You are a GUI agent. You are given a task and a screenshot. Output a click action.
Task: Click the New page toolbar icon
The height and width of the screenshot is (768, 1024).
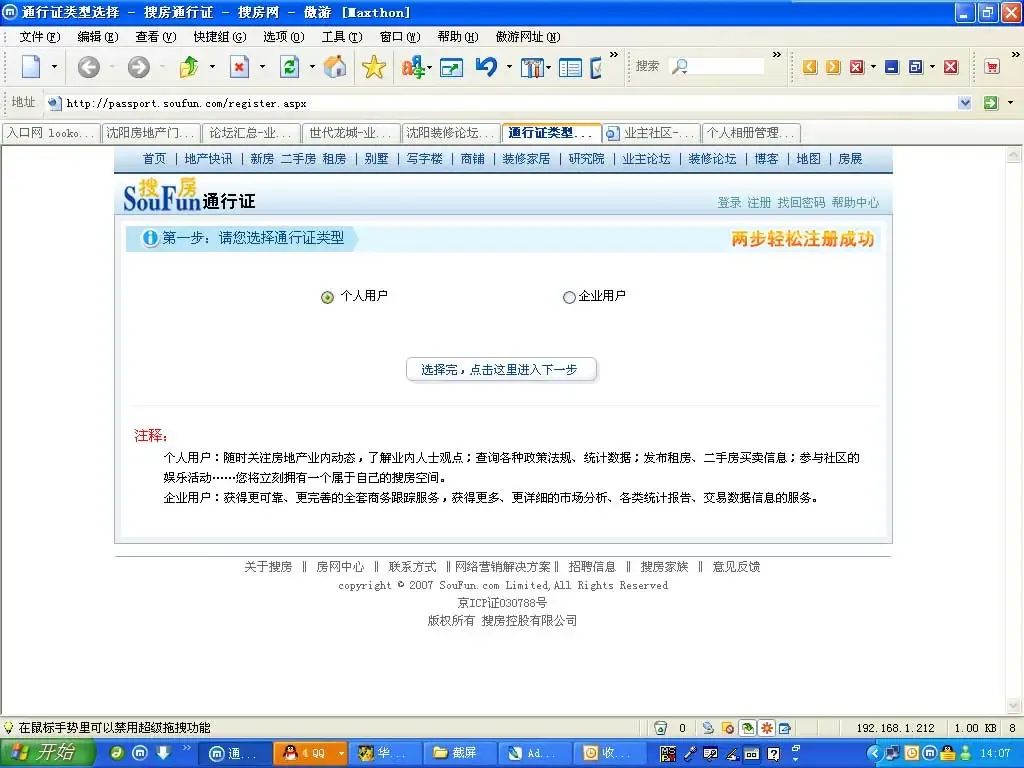[31, 67]
